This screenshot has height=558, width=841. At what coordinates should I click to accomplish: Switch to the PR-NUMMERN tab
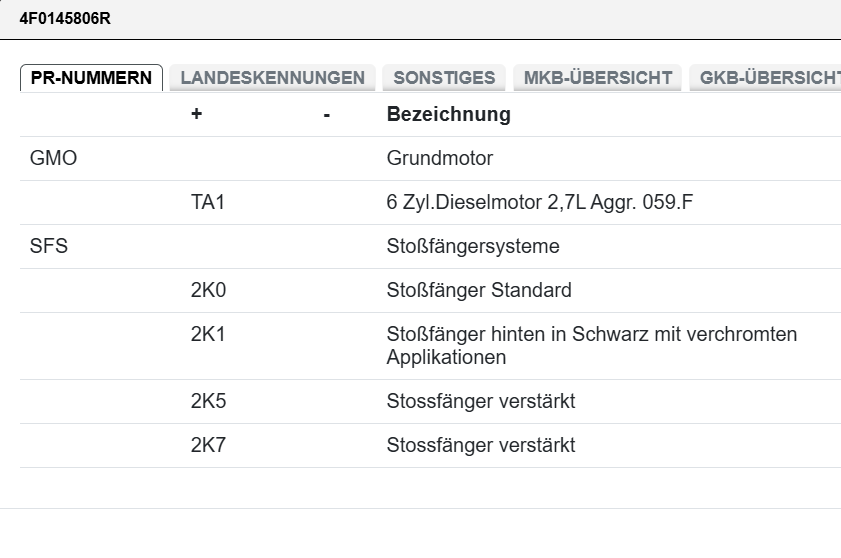tap(91, 78)
